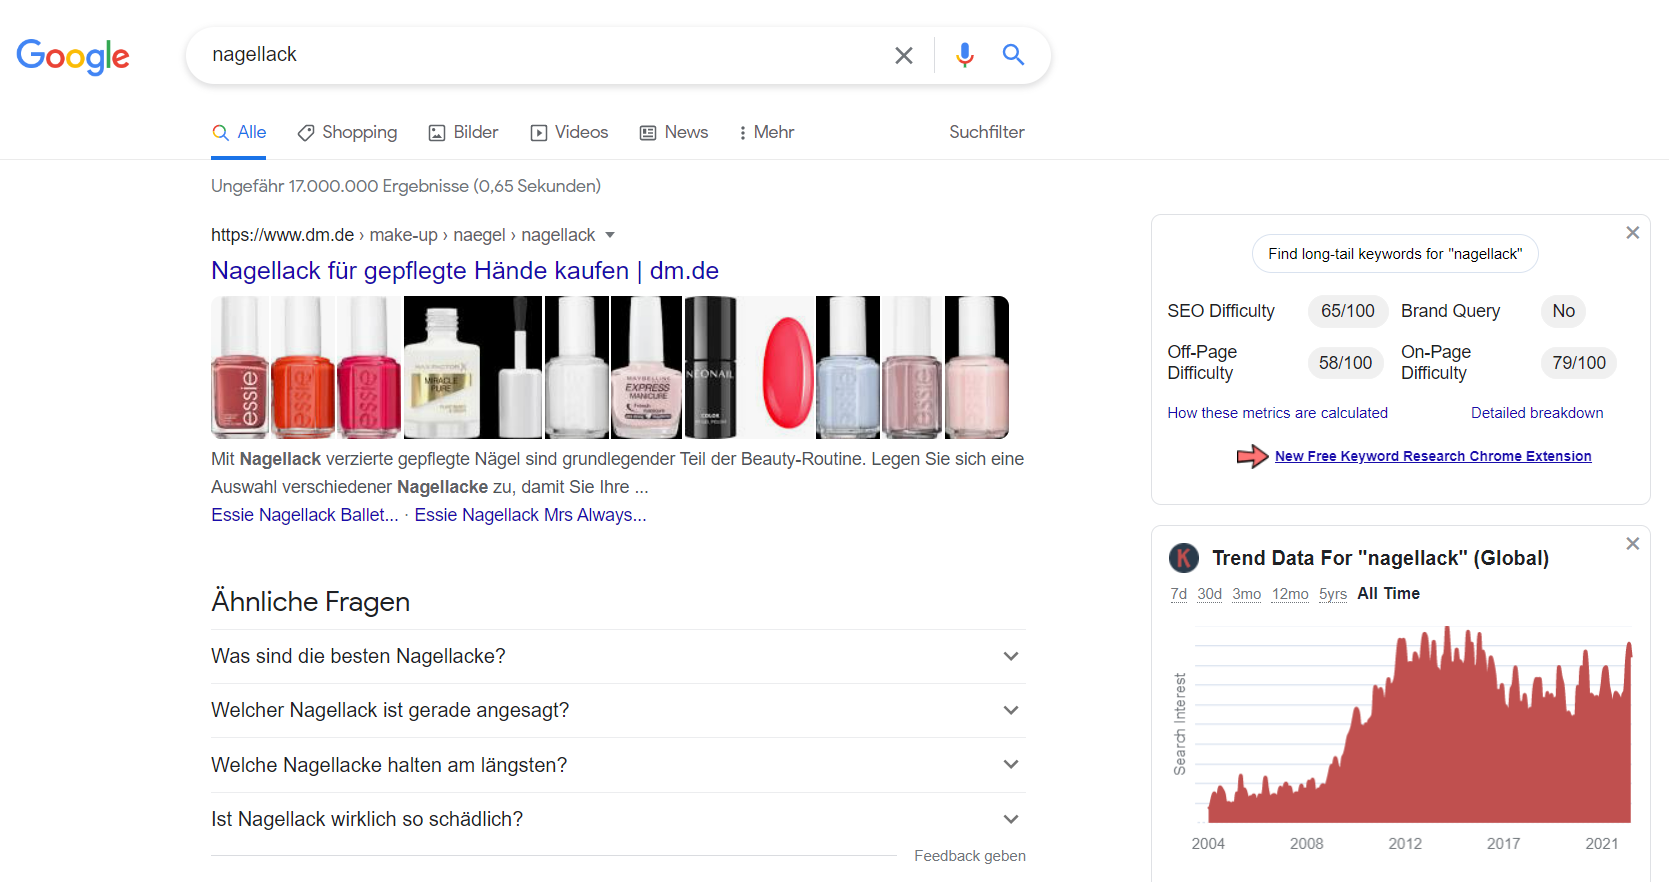1669x882 pixels.
Task: Open the Mehr menu
Action: tap(765, 132)
